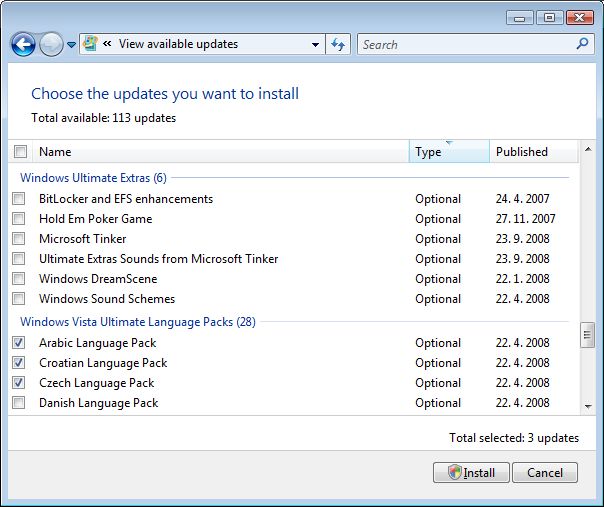Check the Windows DreamScene checkbox
Screen dimensions: 604x507
[x=18, y=279]
